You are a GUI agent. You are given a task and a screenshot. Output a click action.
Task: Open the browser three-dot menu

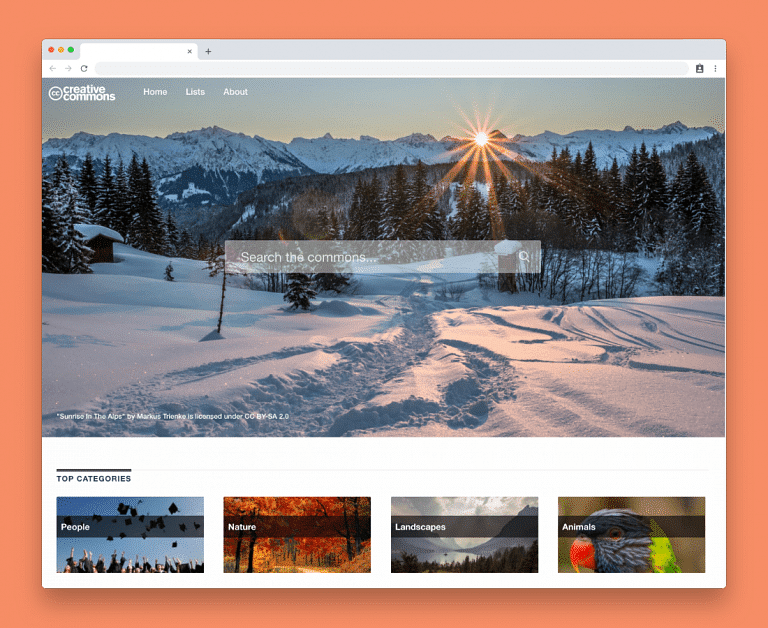[715, 68]
